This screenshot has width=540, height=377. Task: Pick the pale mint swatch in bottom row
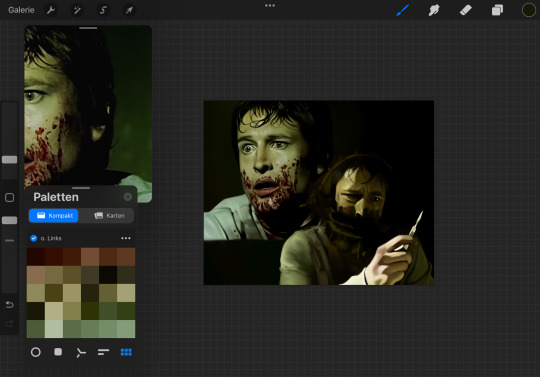[54, 329]
